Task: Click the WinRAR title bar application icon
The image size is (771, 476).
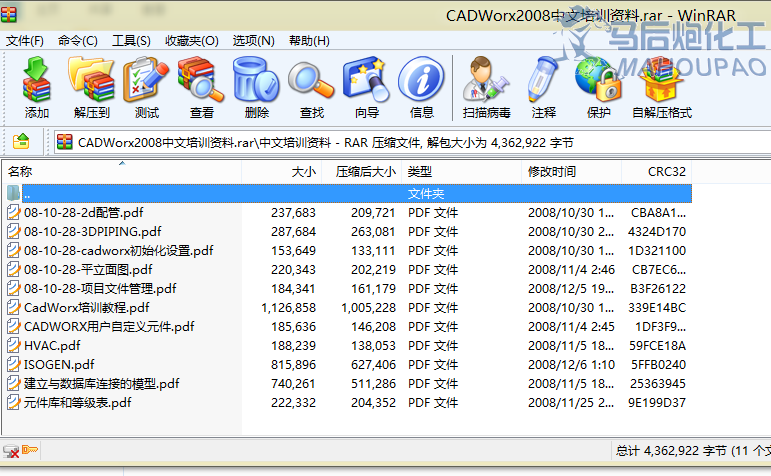Action: tap(8, 15)
